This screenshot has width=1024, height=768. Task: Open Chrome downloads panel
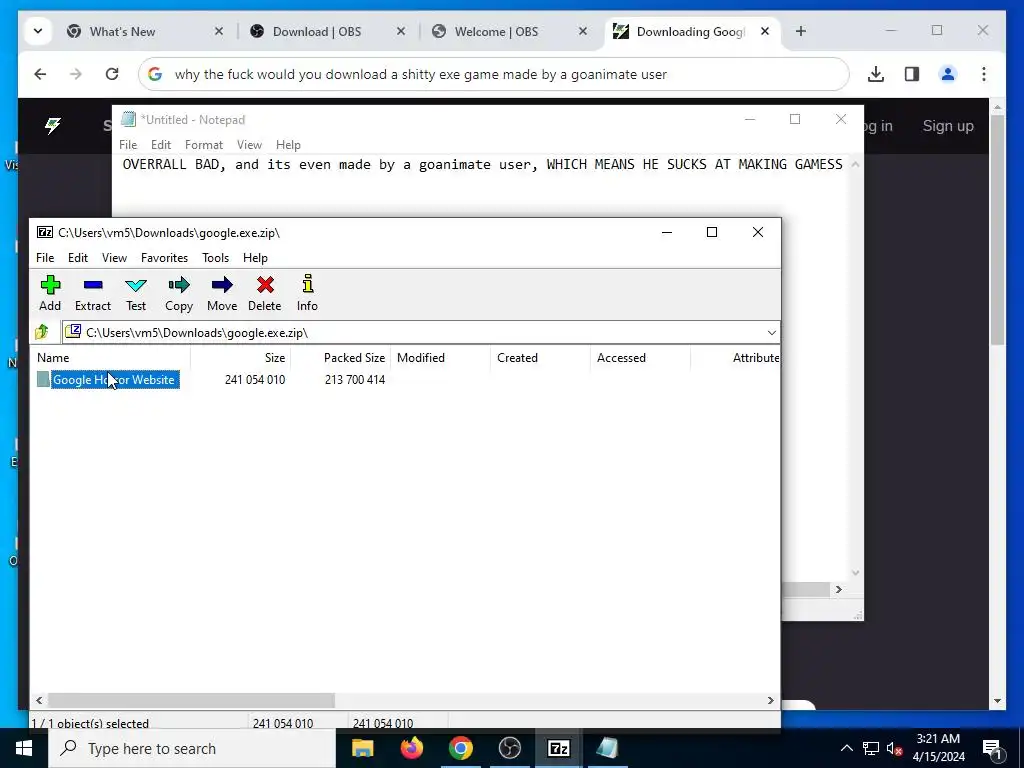pyautogui.click(x=876, y=74)
